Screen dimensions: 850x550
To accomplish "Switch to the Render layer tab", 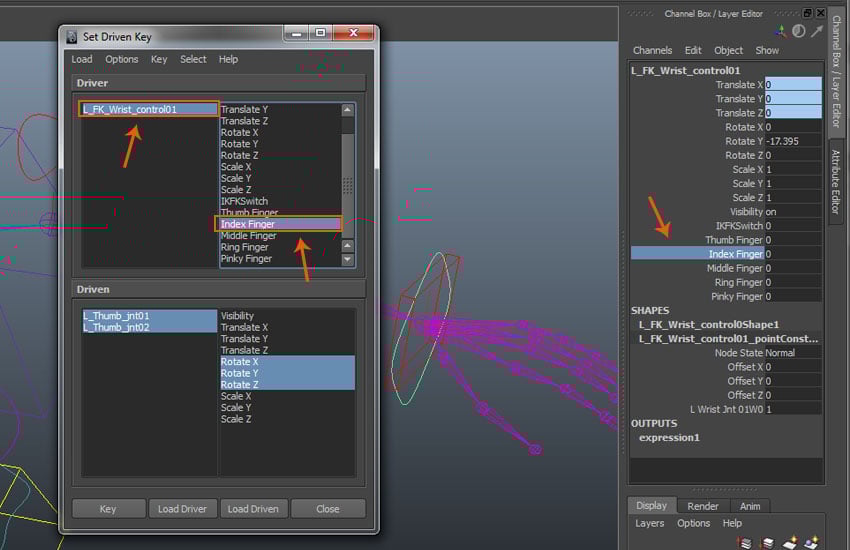I will pyautogui.click(x=703, y=506).
